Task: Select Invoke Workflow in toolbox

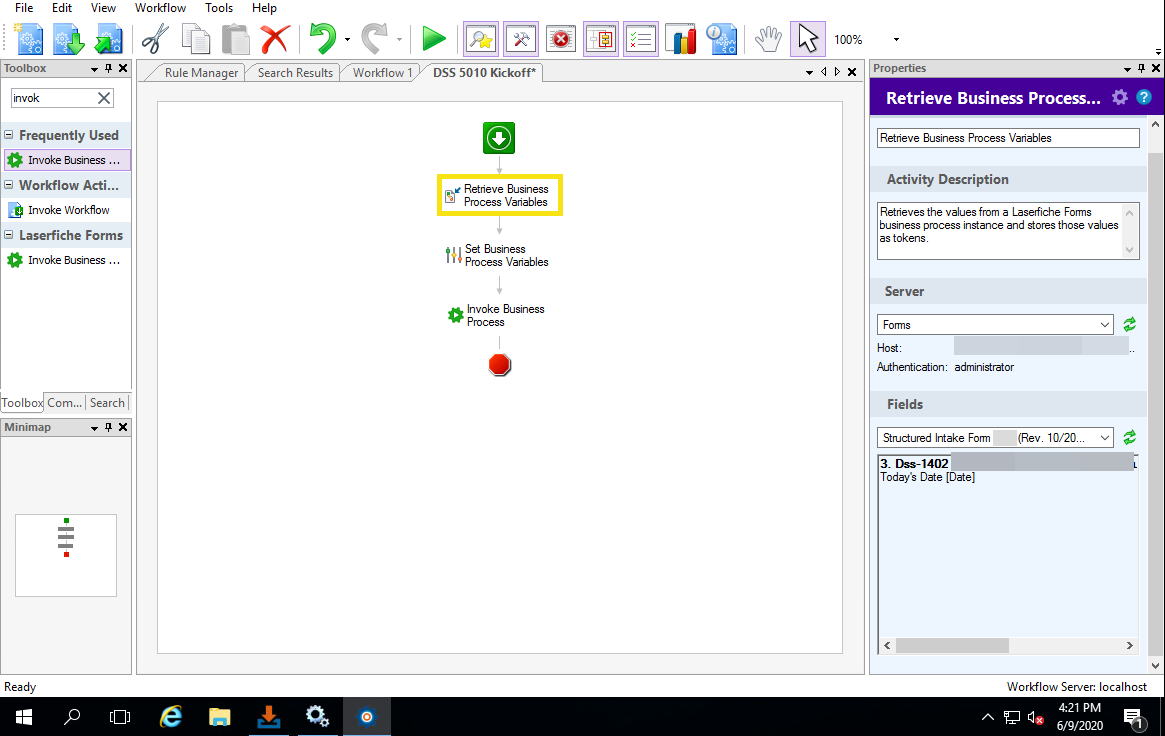Action: [68, 210]
